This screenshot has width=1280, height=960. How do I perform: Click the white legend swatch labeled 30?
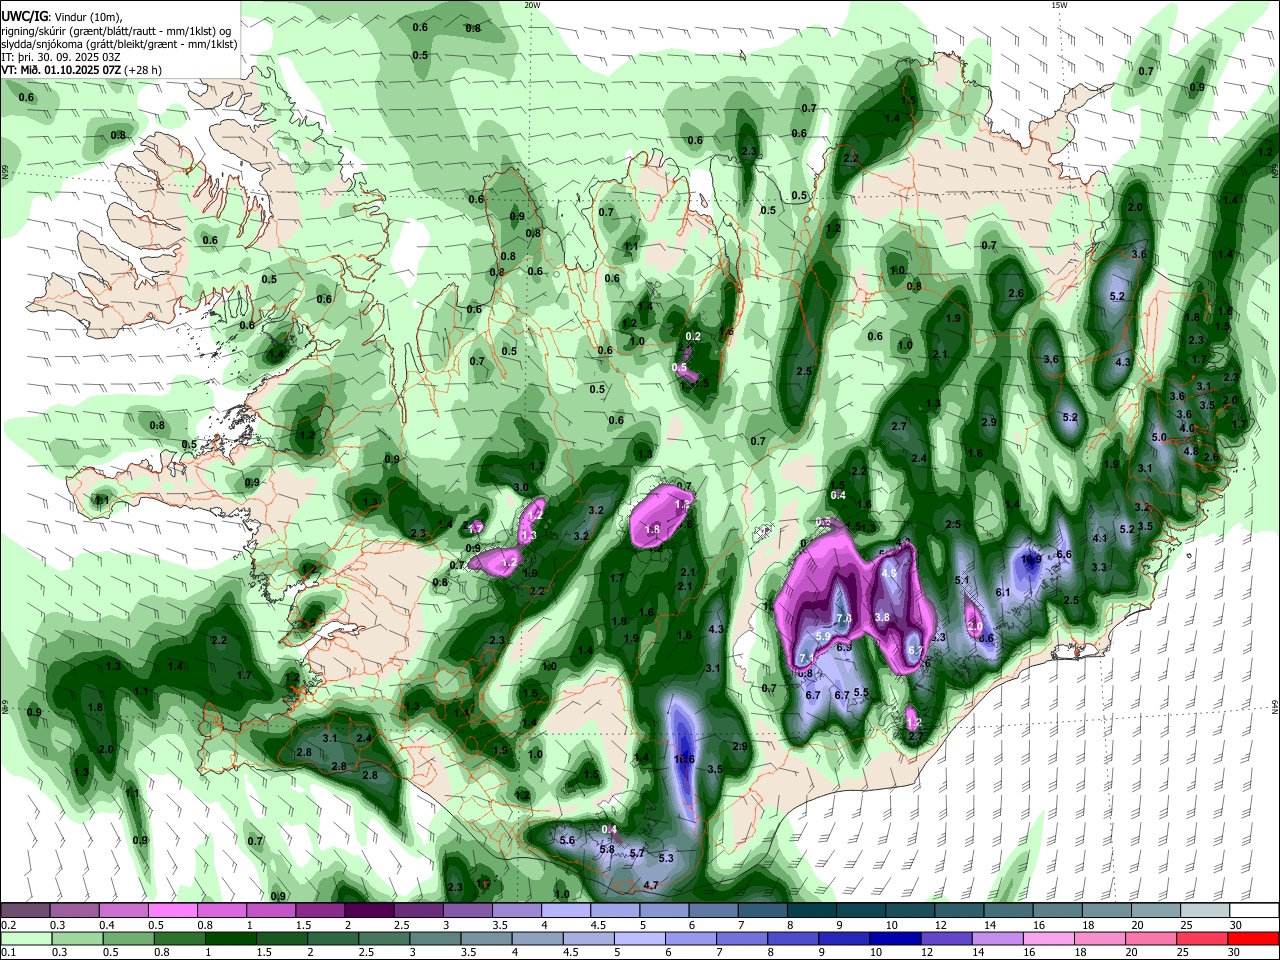pyautogui.click(x=1254, y=910)
